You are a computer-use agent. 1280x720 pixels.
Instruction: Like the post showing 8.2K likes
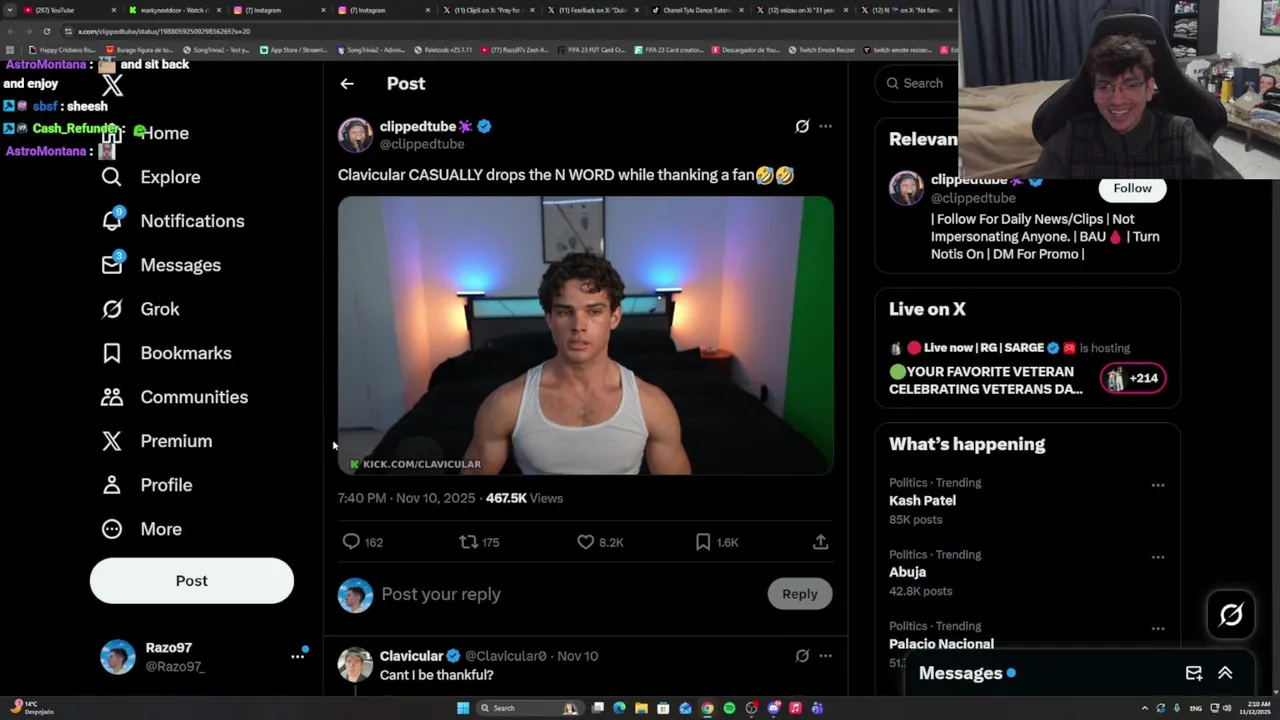586,542
